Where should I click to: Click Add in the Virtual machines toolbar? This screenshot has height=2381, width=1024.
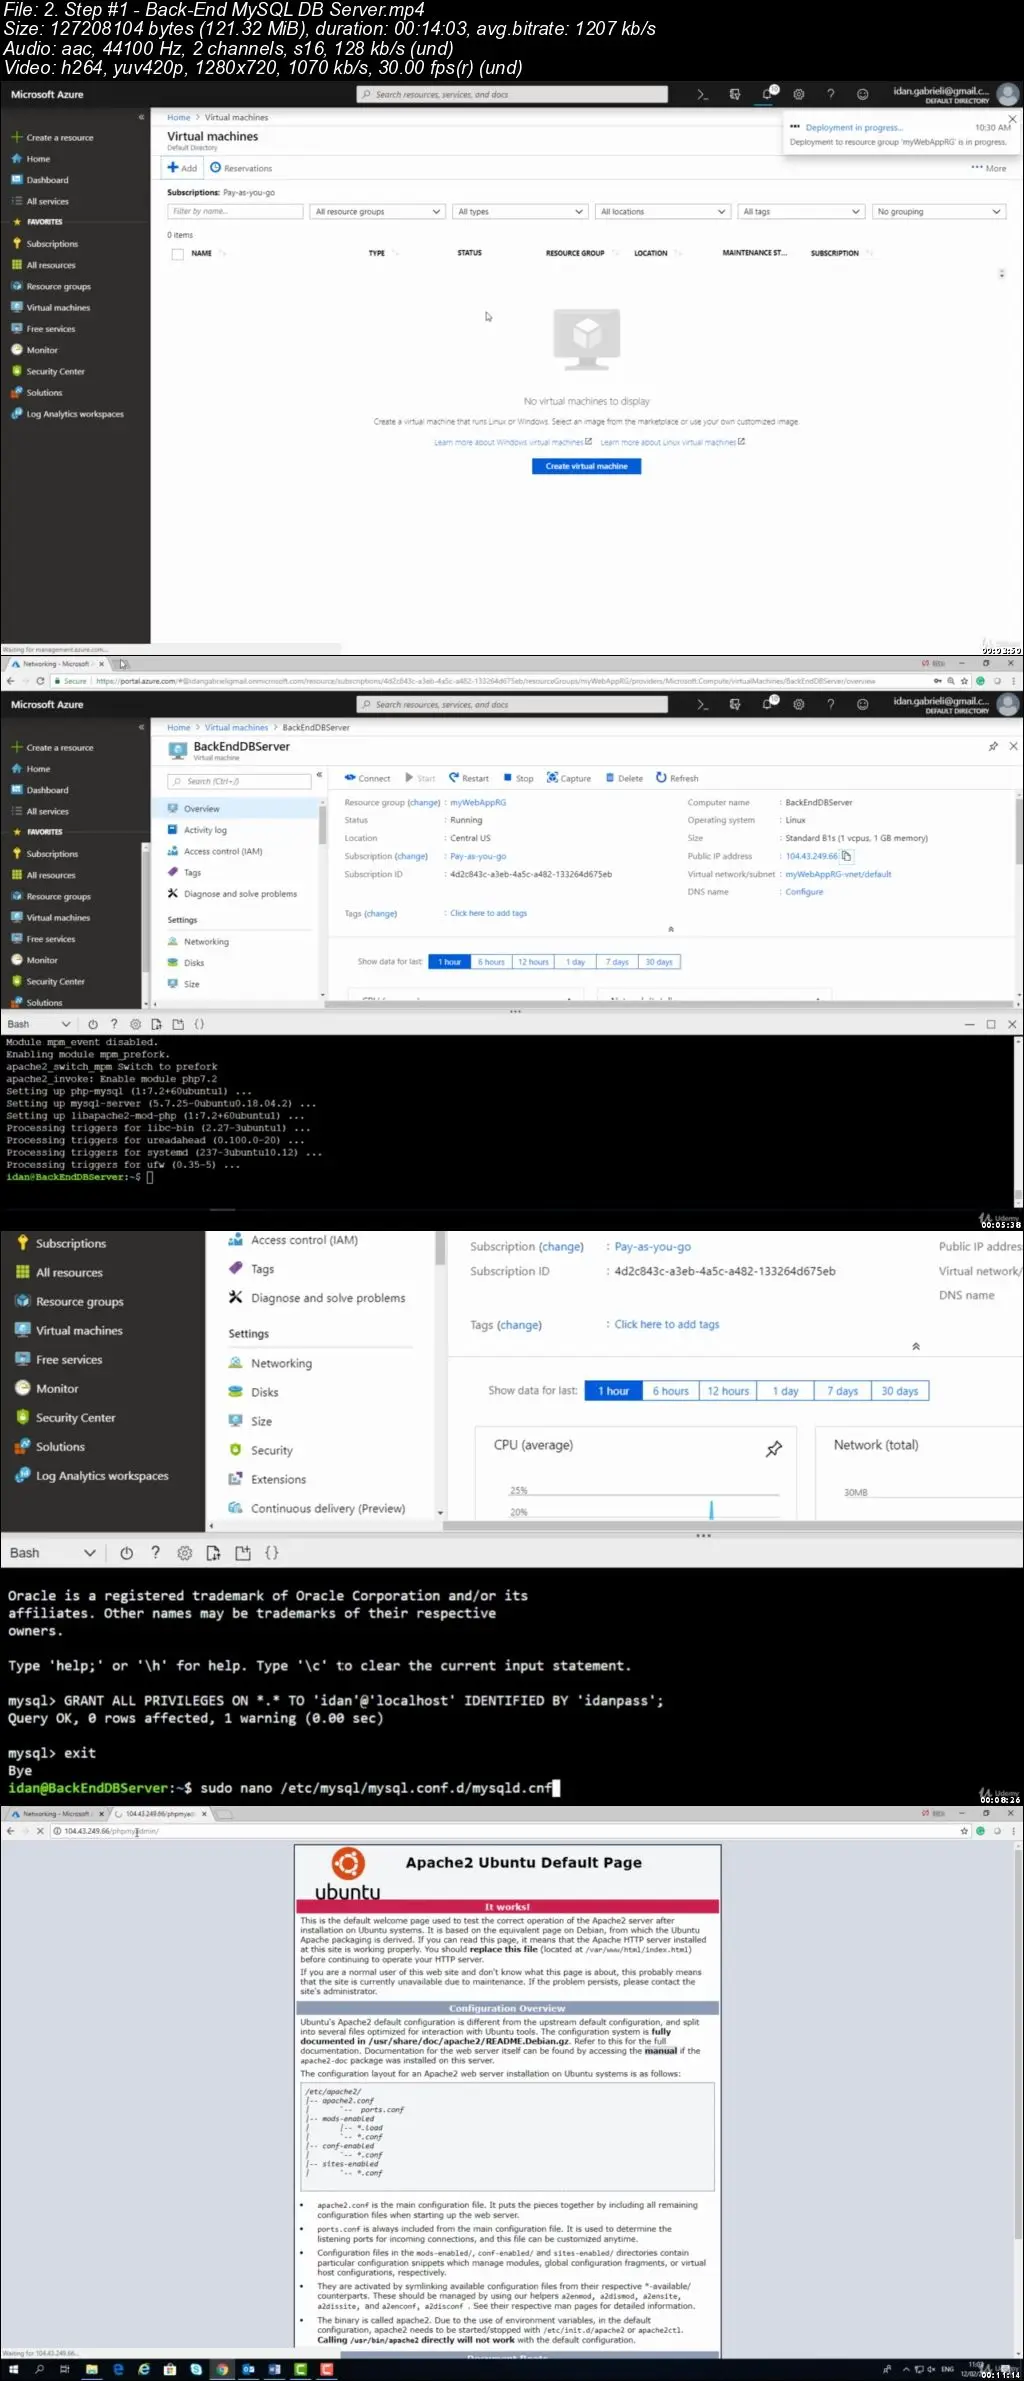point(182,168)
